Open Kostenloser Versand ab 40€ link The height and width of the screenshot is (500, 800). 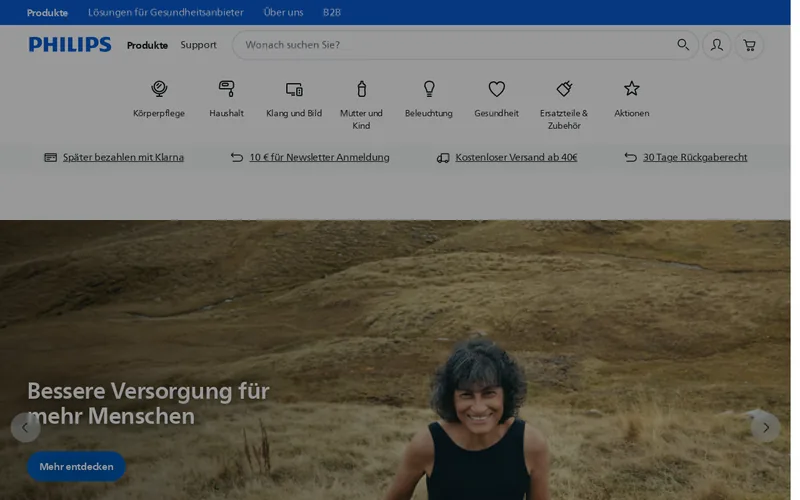516,157
